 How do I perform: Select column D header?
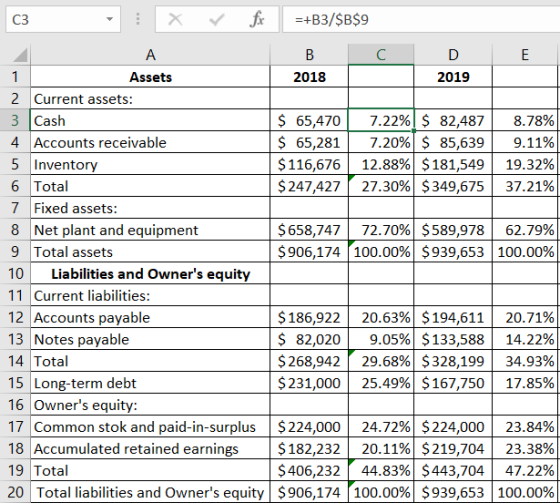(453, 55)
